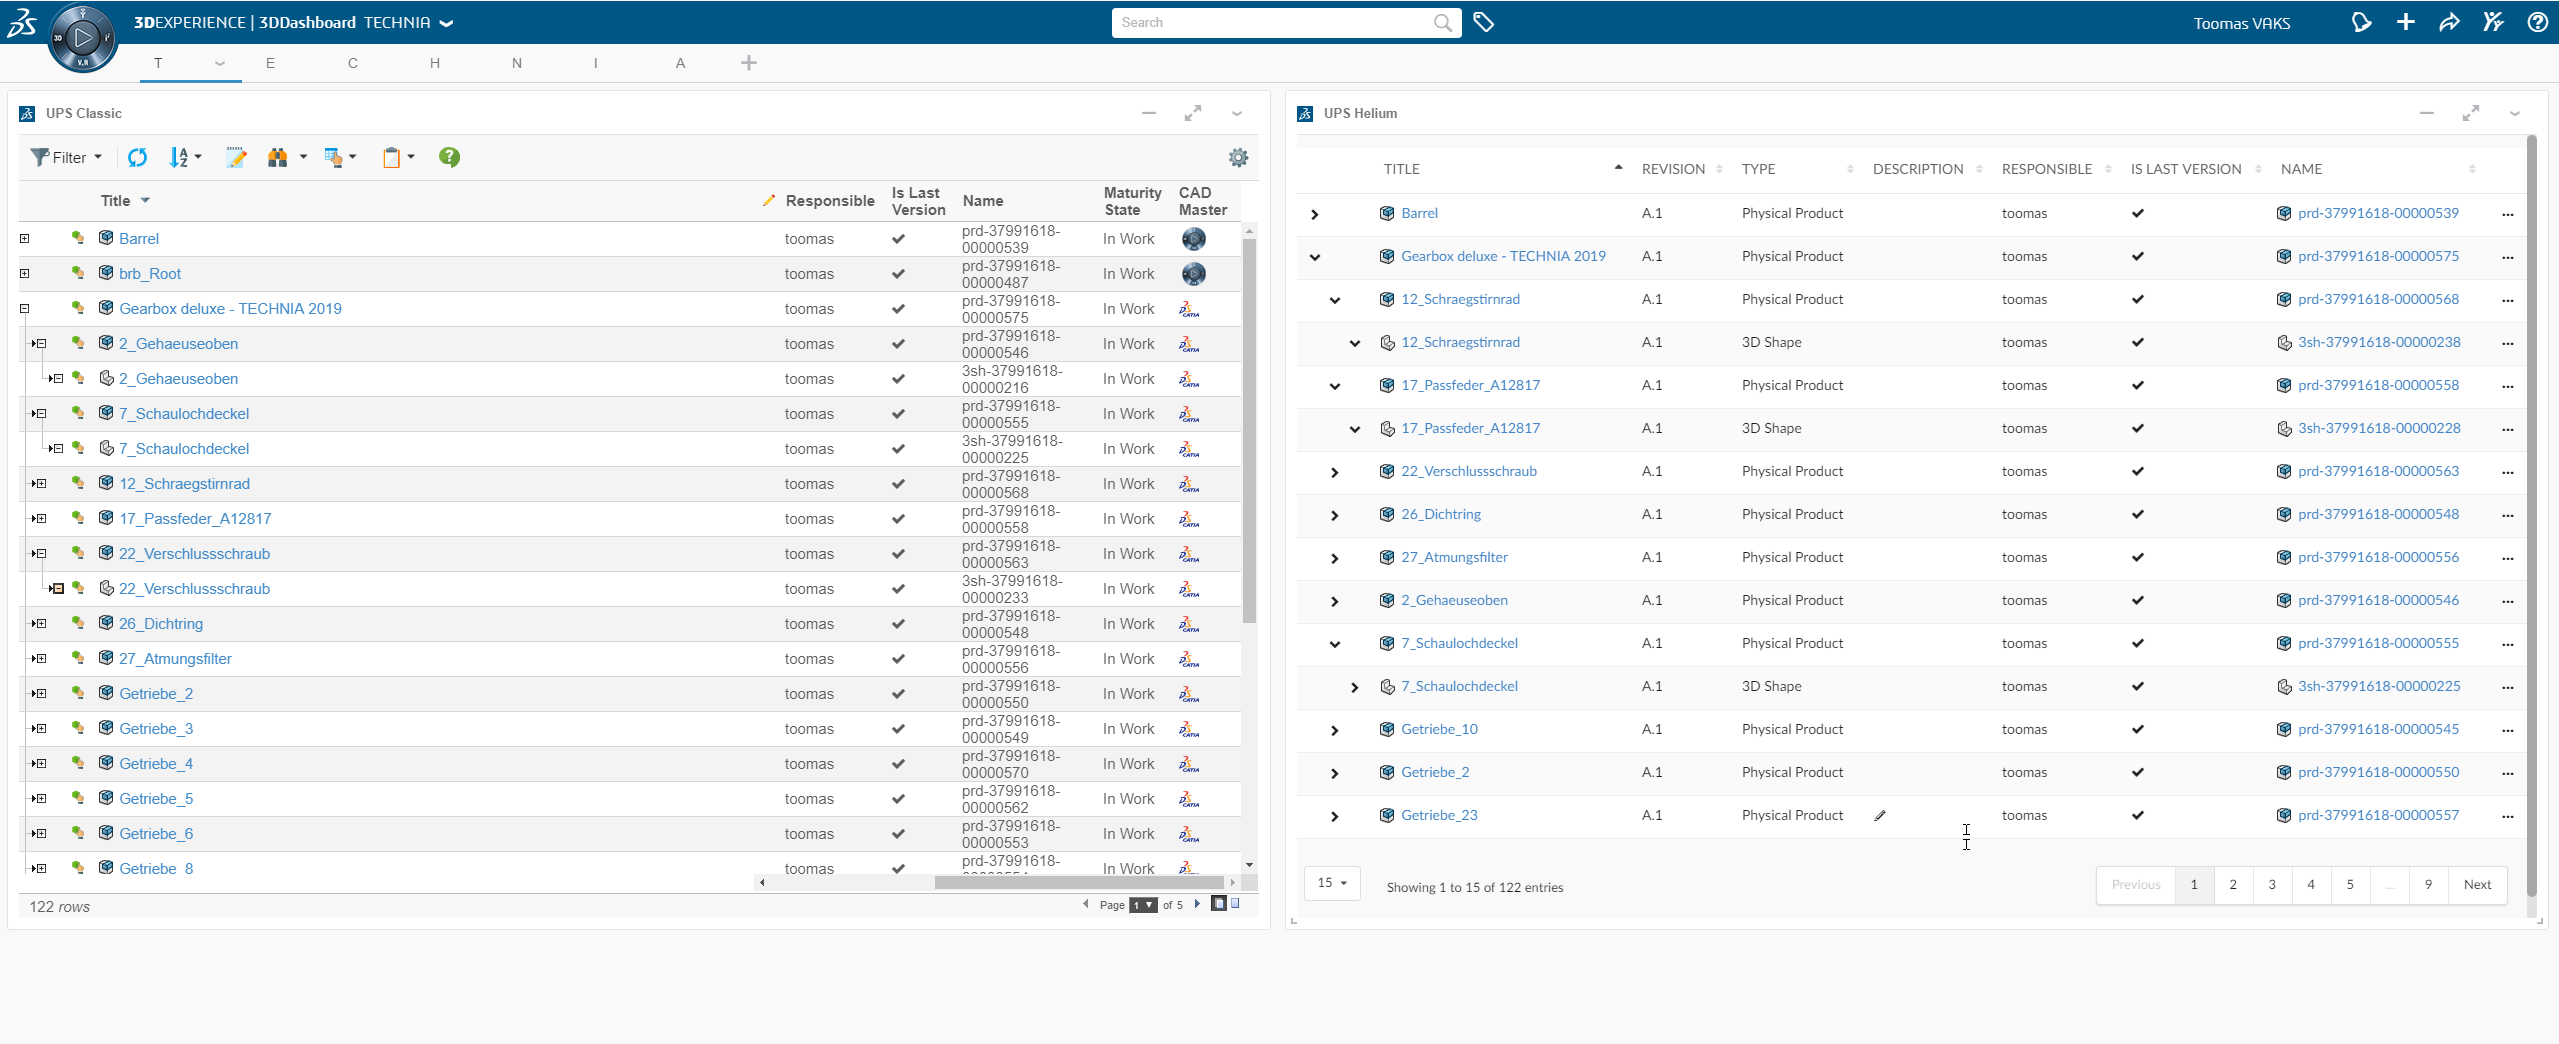Open the Filter dropdown in UPS Classic

point(67,157)
